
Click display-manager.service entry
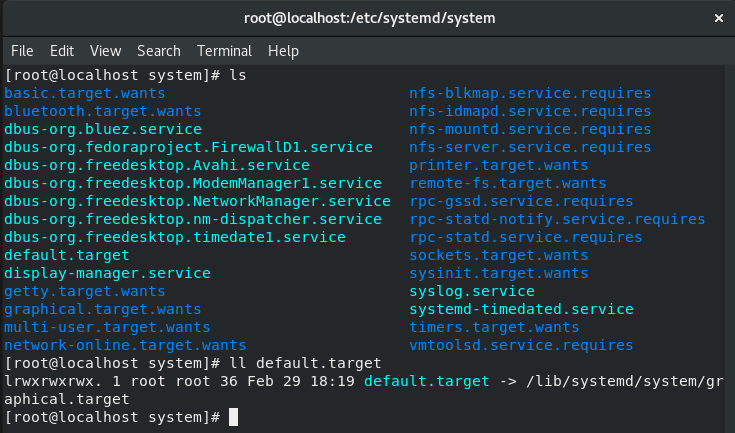[107, 273]
